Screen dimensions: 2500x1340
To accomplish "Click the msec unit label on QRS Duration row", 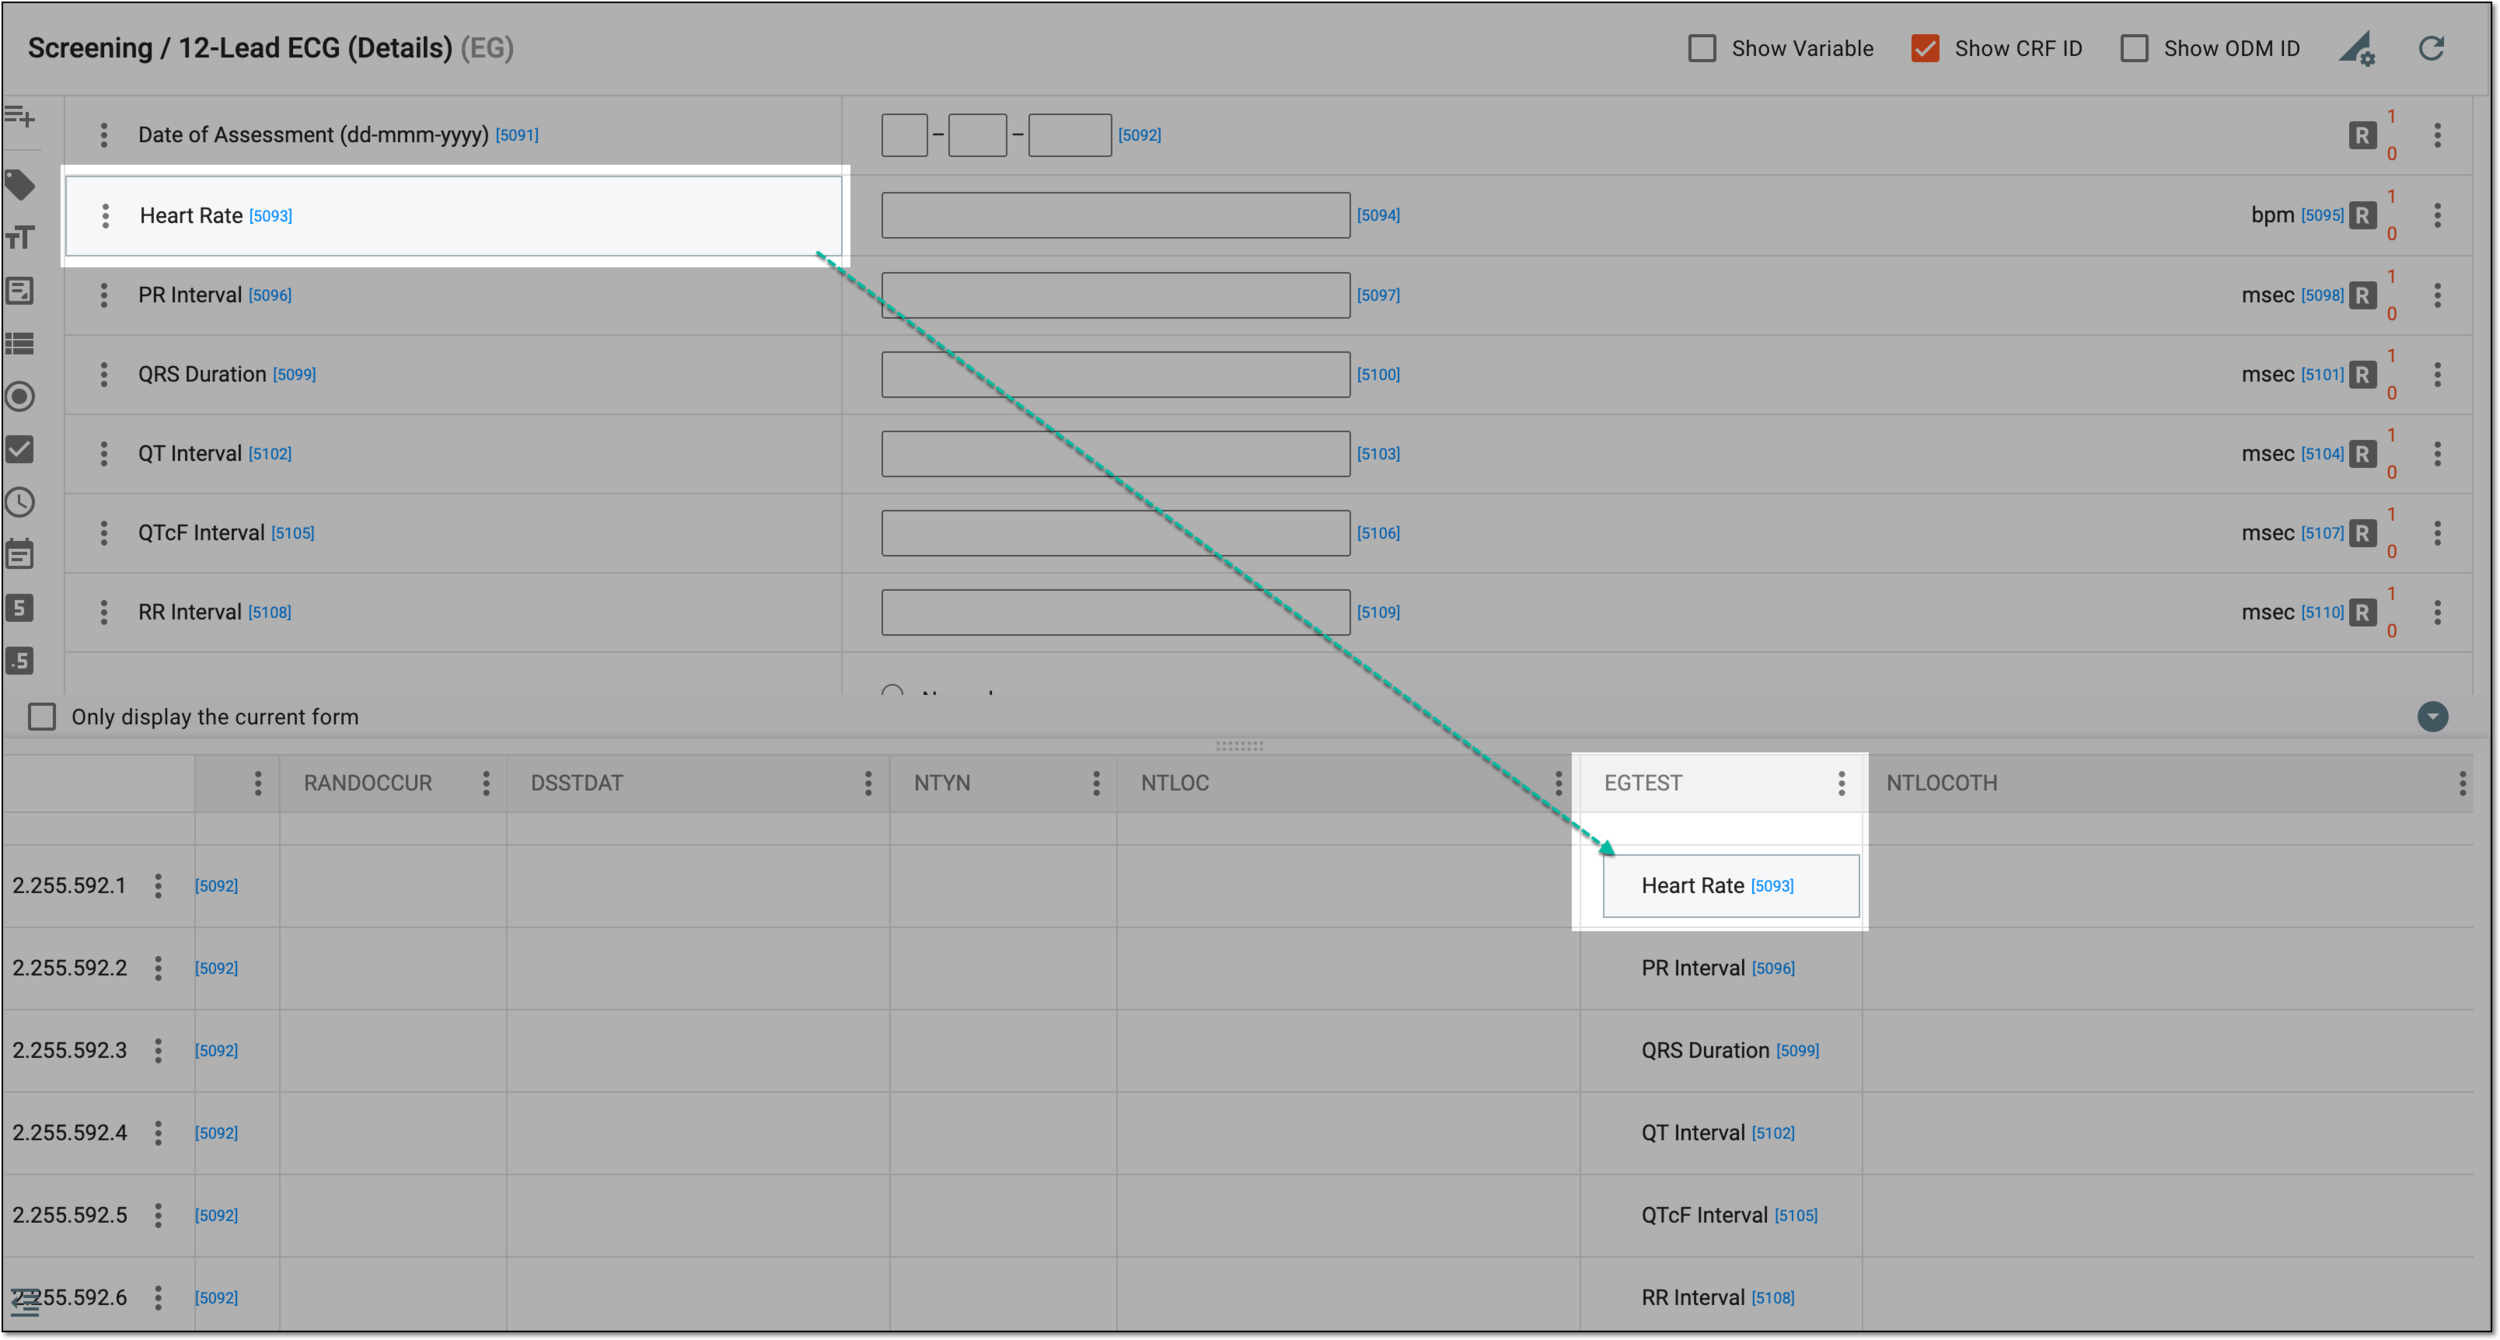I will 2268,374.
